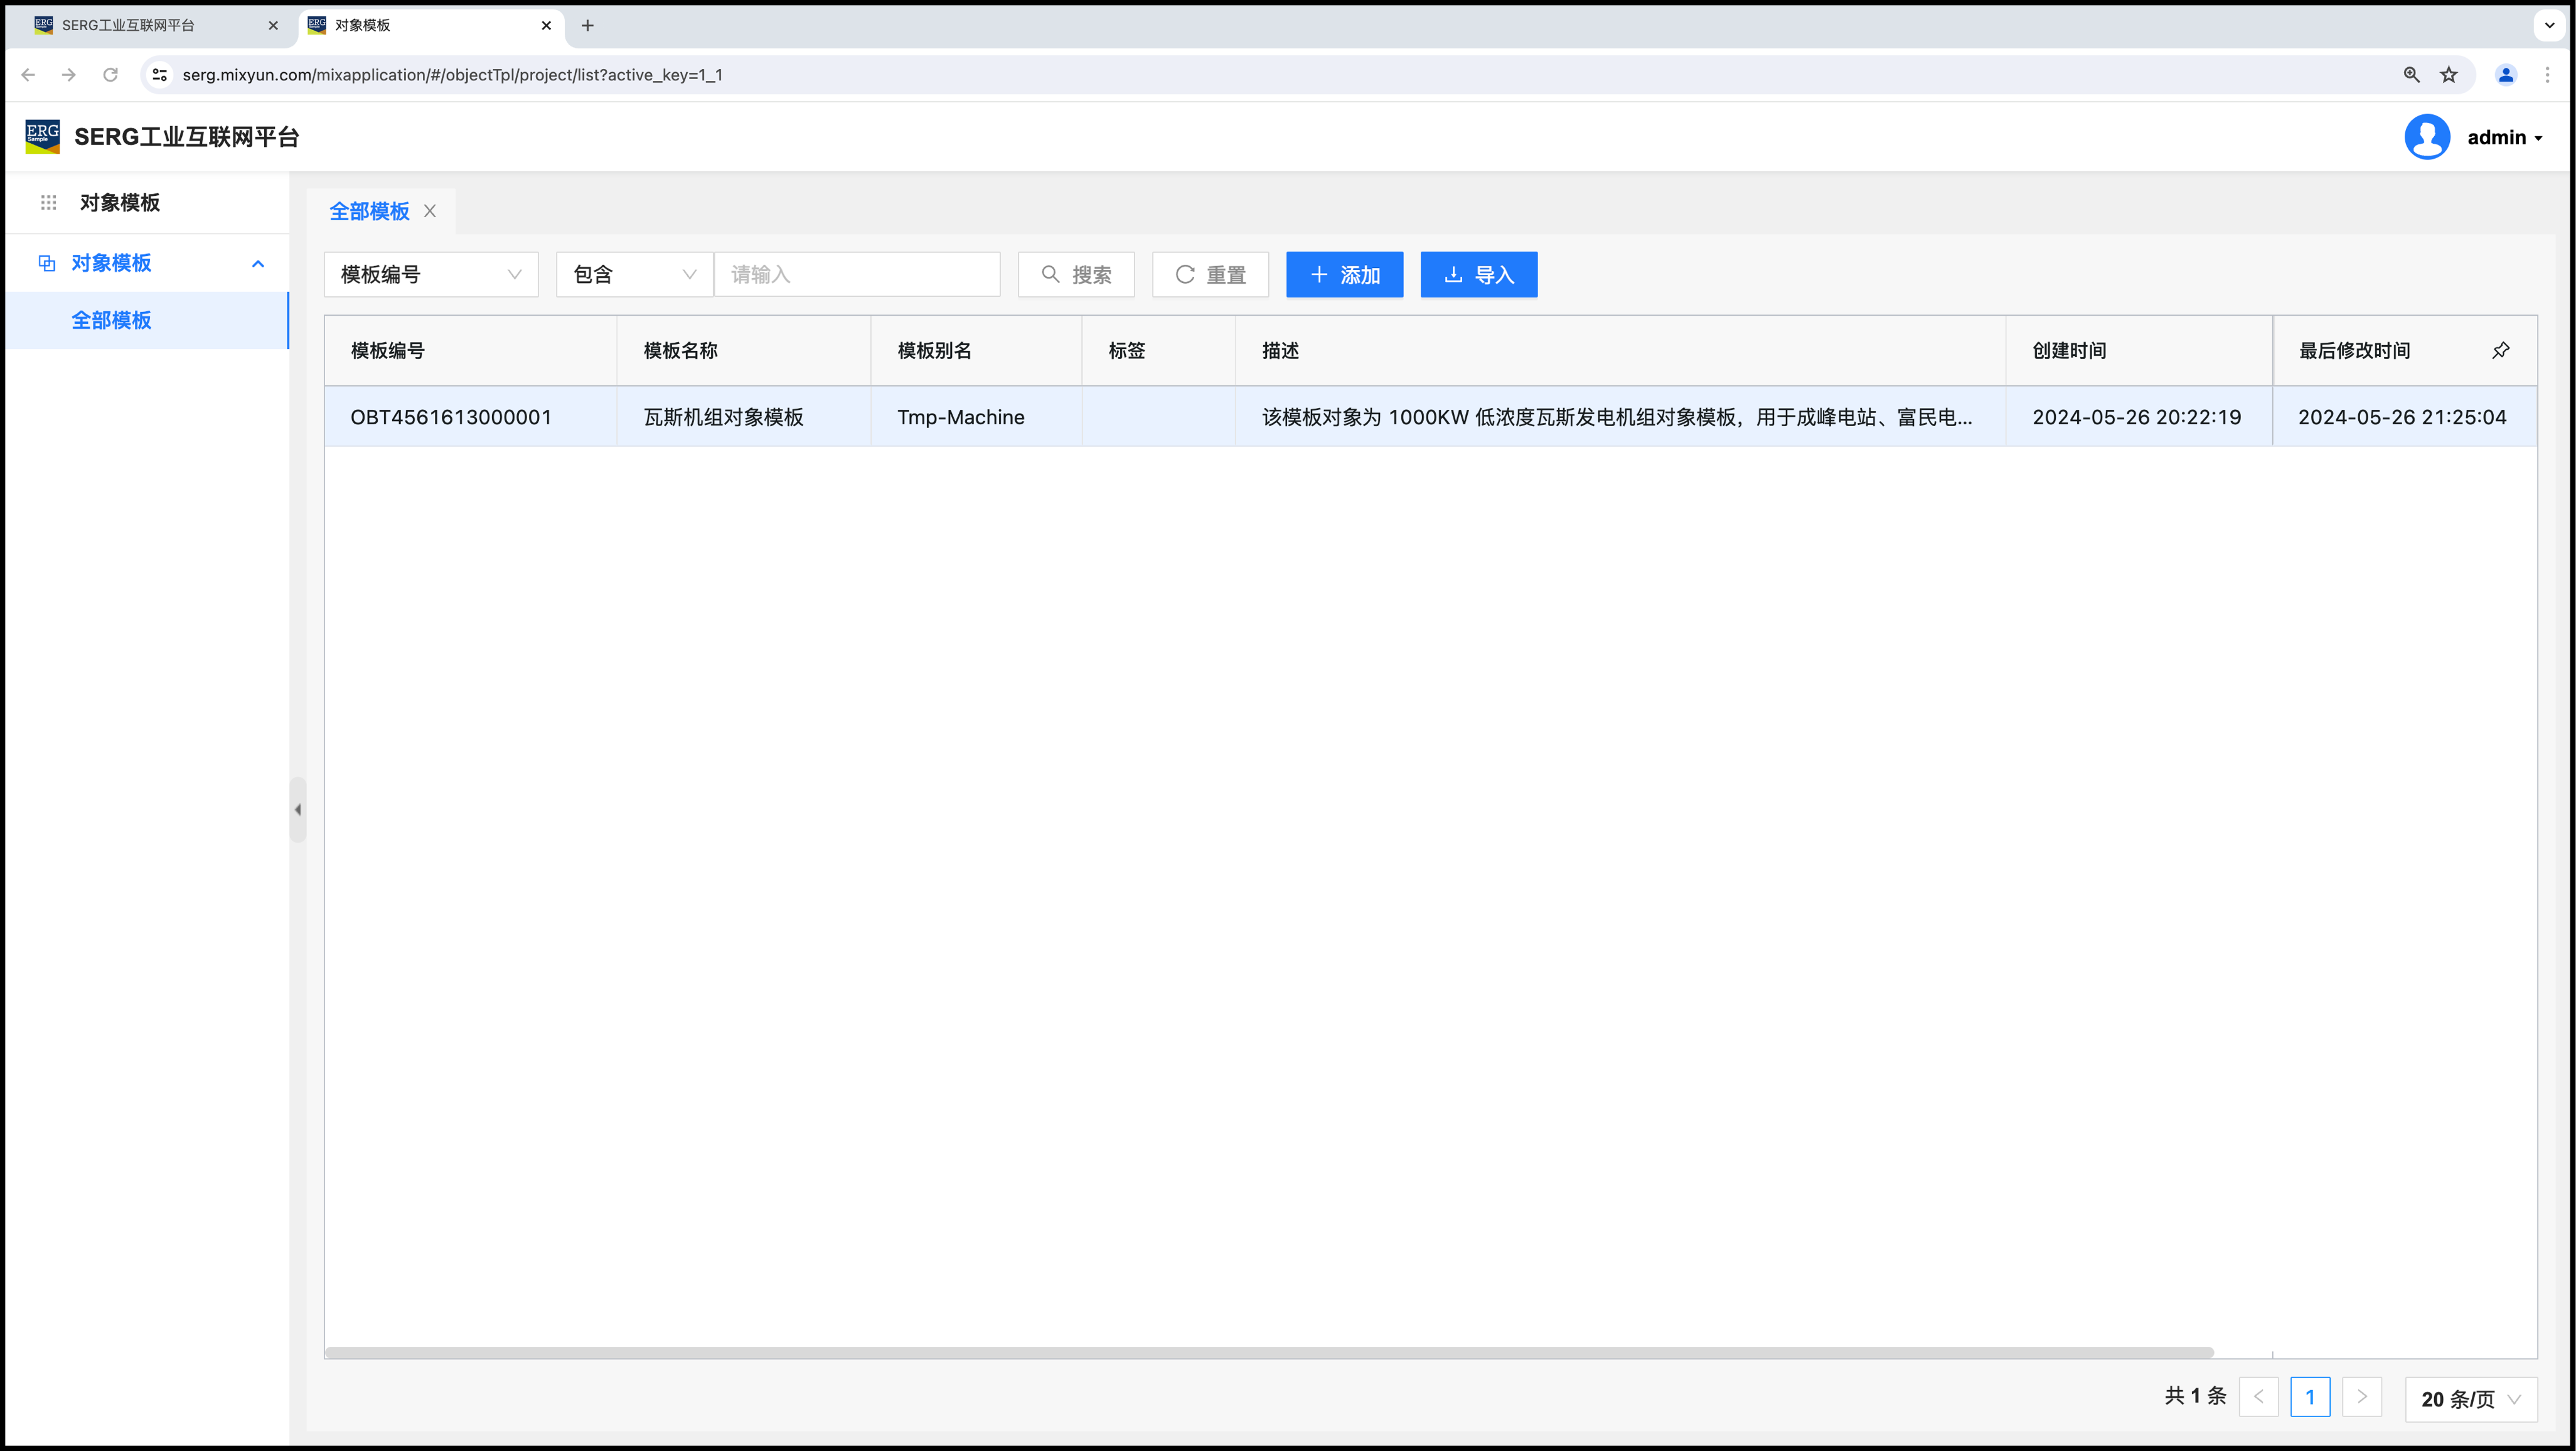Focus the 请输入 search input field

pos(857,275)
